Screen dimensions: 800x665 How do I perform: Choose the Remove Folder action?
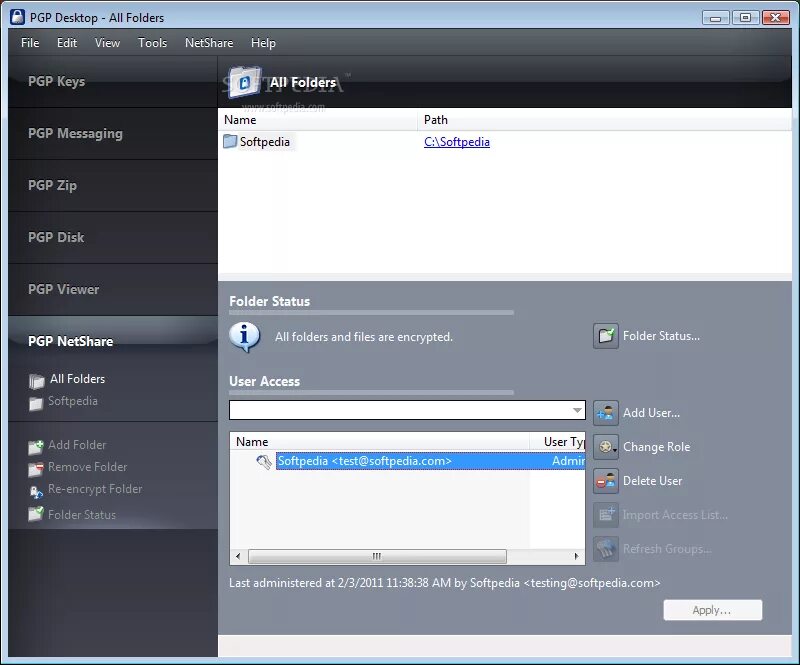(x=87, y=467)
